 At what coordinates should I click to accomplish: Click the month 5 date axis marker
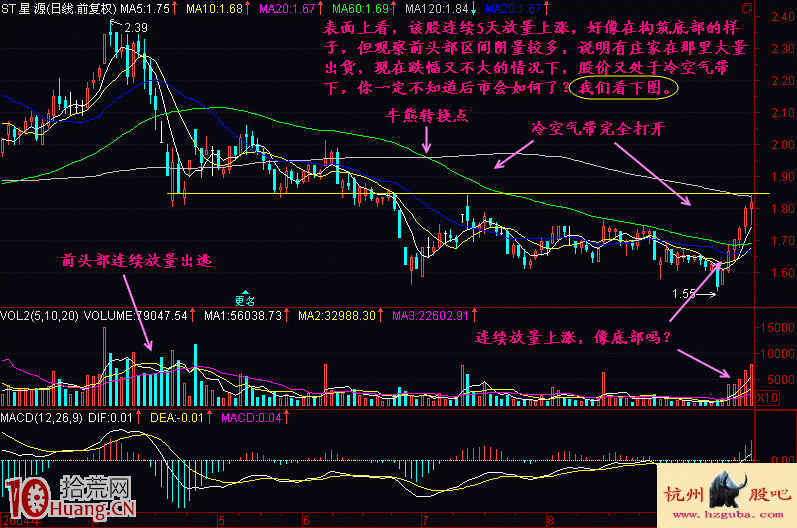221,521
